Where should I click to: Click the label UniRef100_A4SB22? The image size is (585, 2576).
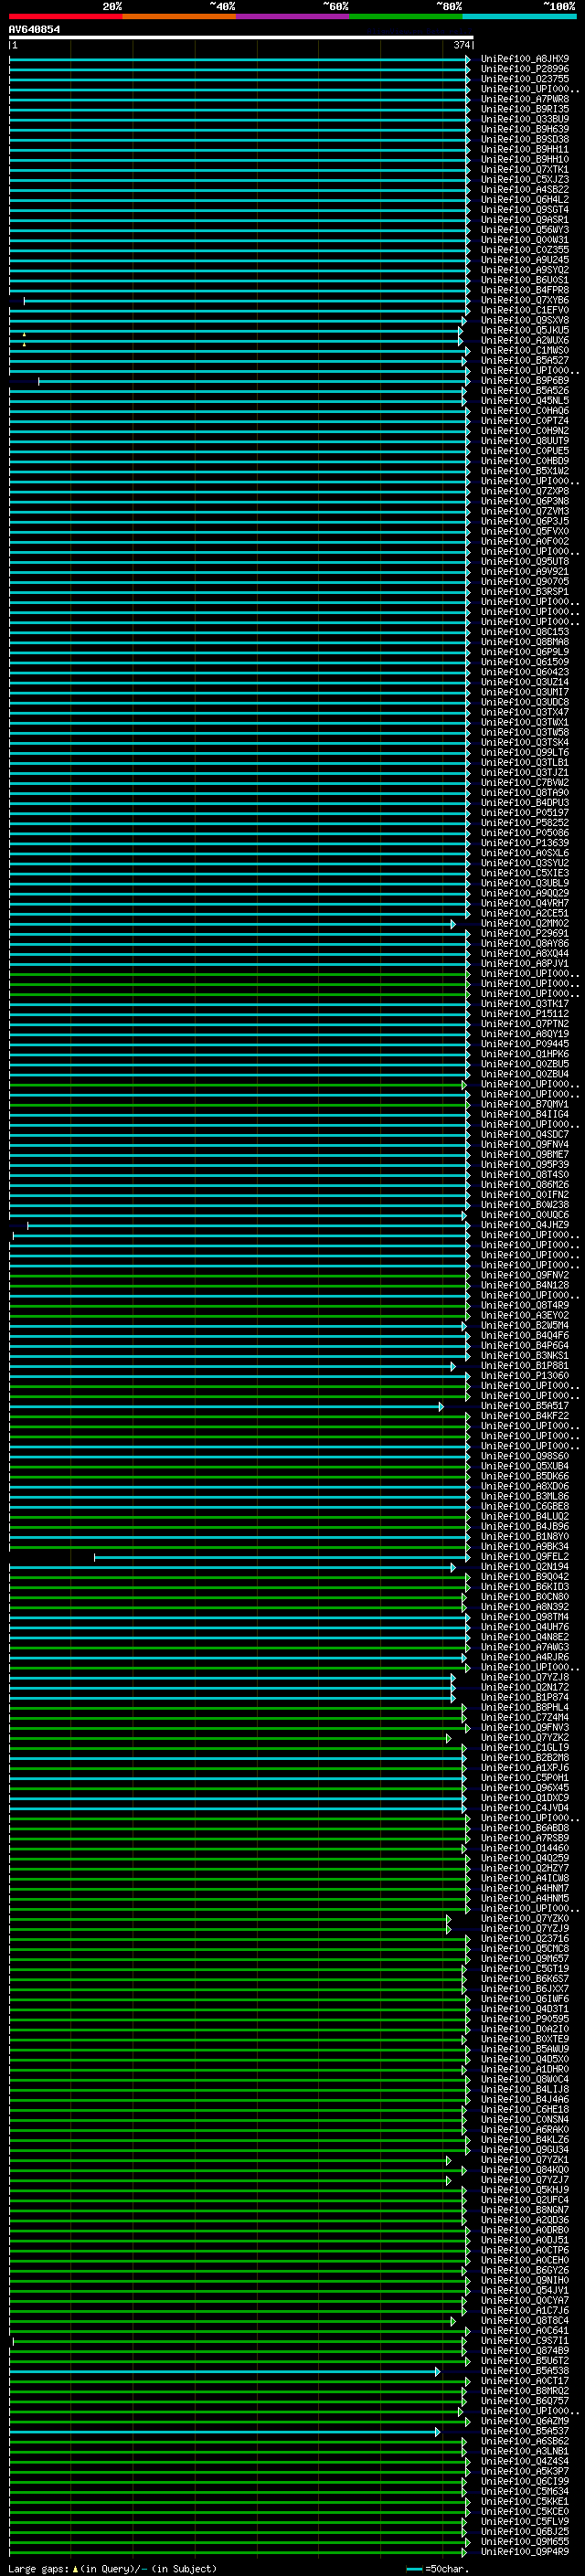pyautogui.click(x=525, y=190)
